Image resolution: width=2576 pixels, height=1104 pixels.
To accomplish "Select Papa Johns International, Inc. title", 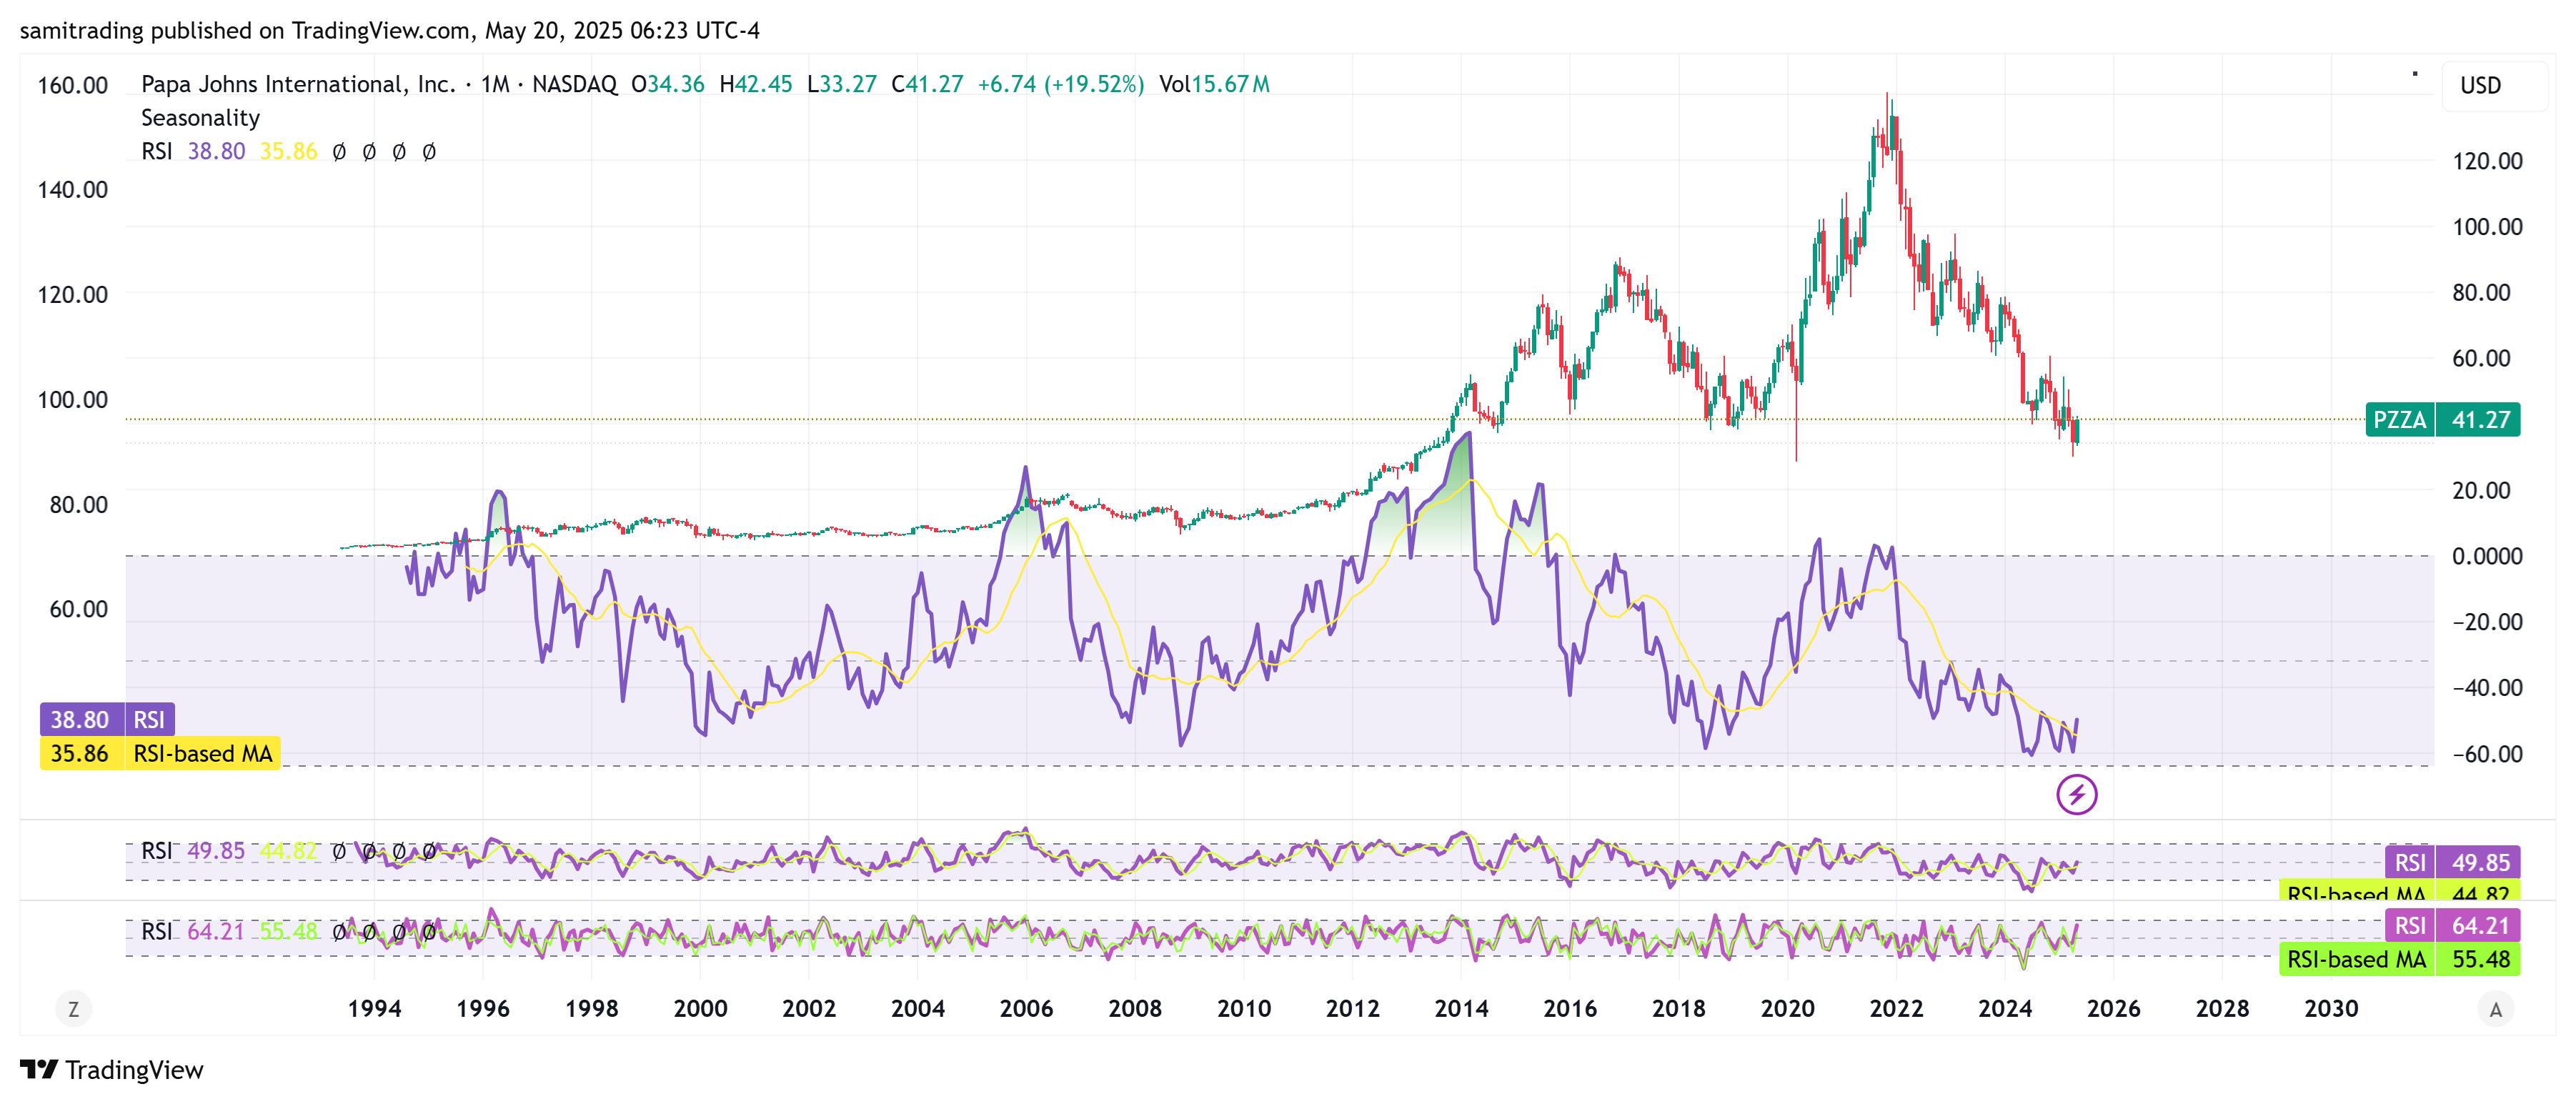I will click(x=298, y=84).
